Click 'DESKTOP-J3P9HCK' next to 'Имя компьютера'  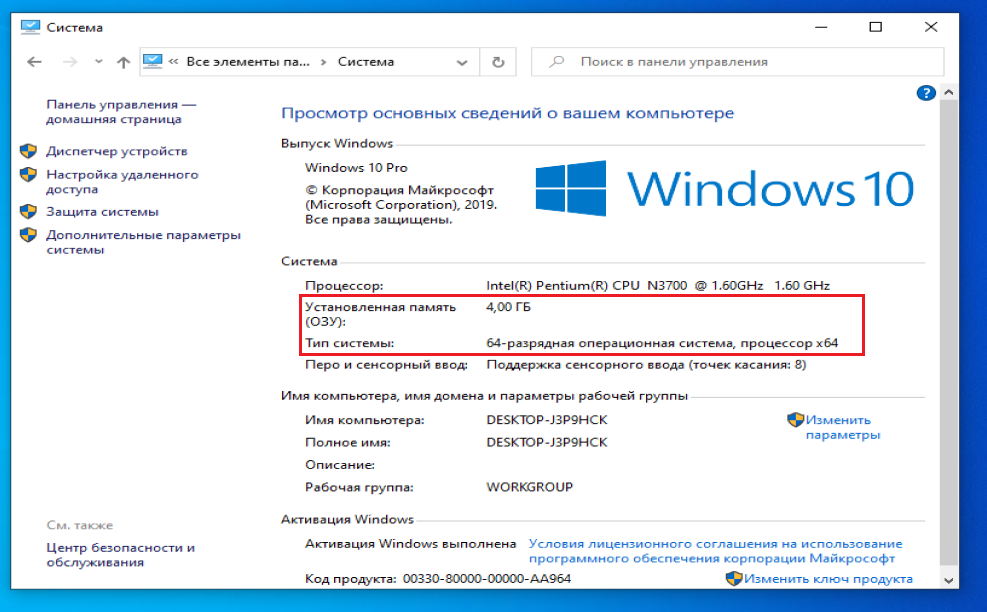click(547, 420)
